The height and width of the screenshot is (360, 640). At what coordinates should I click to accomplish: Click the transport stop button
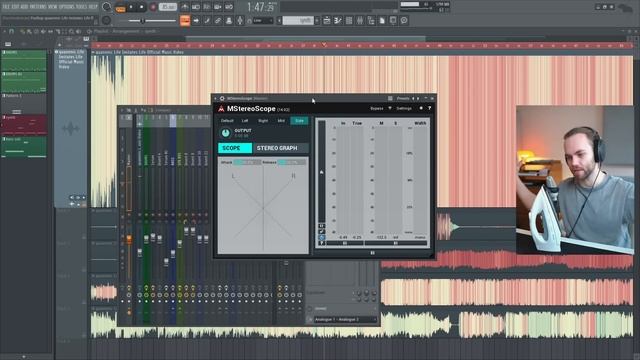pyautogui.click(x=142, y=7)
